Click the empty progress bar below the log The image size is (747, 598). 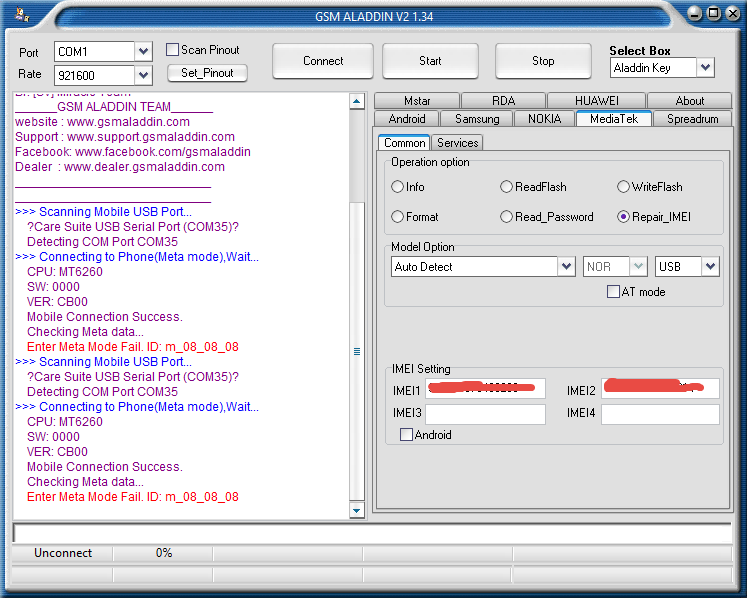373,534
